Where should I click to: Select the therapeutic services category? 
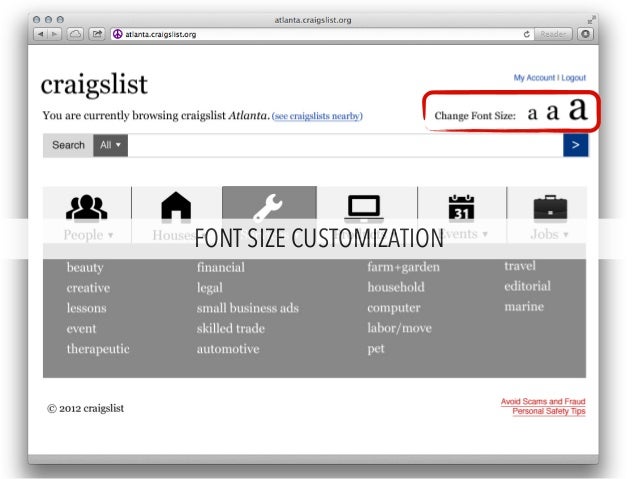[x=98, y=349]
